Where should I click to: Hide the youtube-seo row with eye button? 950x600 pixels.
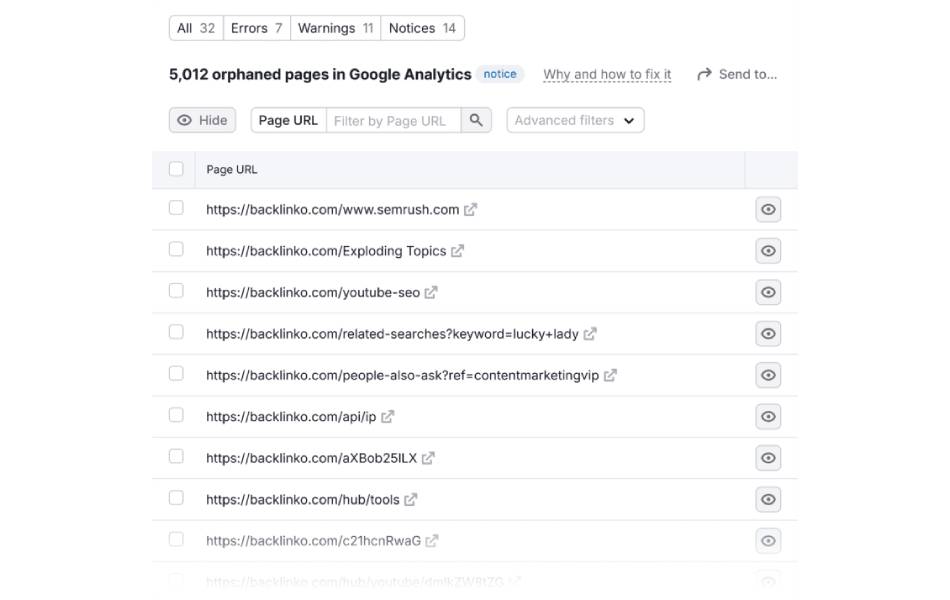pyautogui.click(x=768, y=292)
